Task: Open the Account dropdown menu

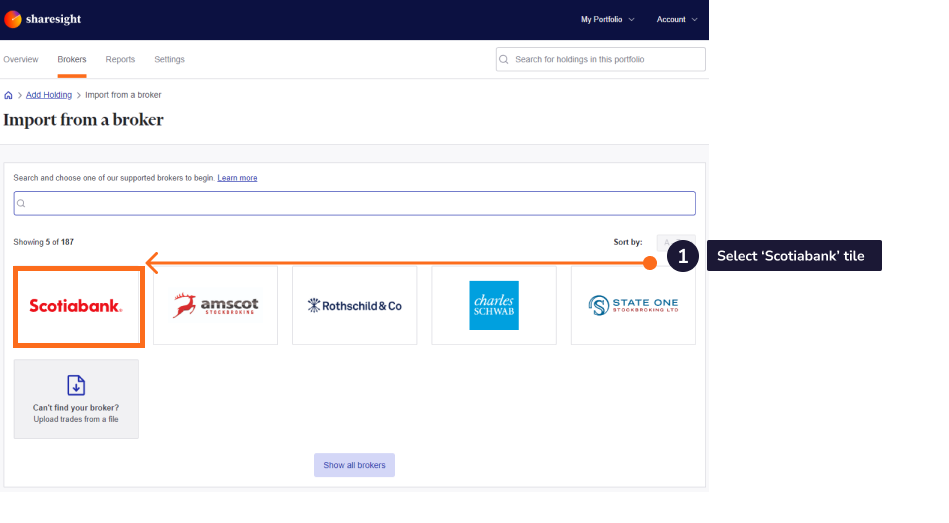Action: tap(677, 19)
